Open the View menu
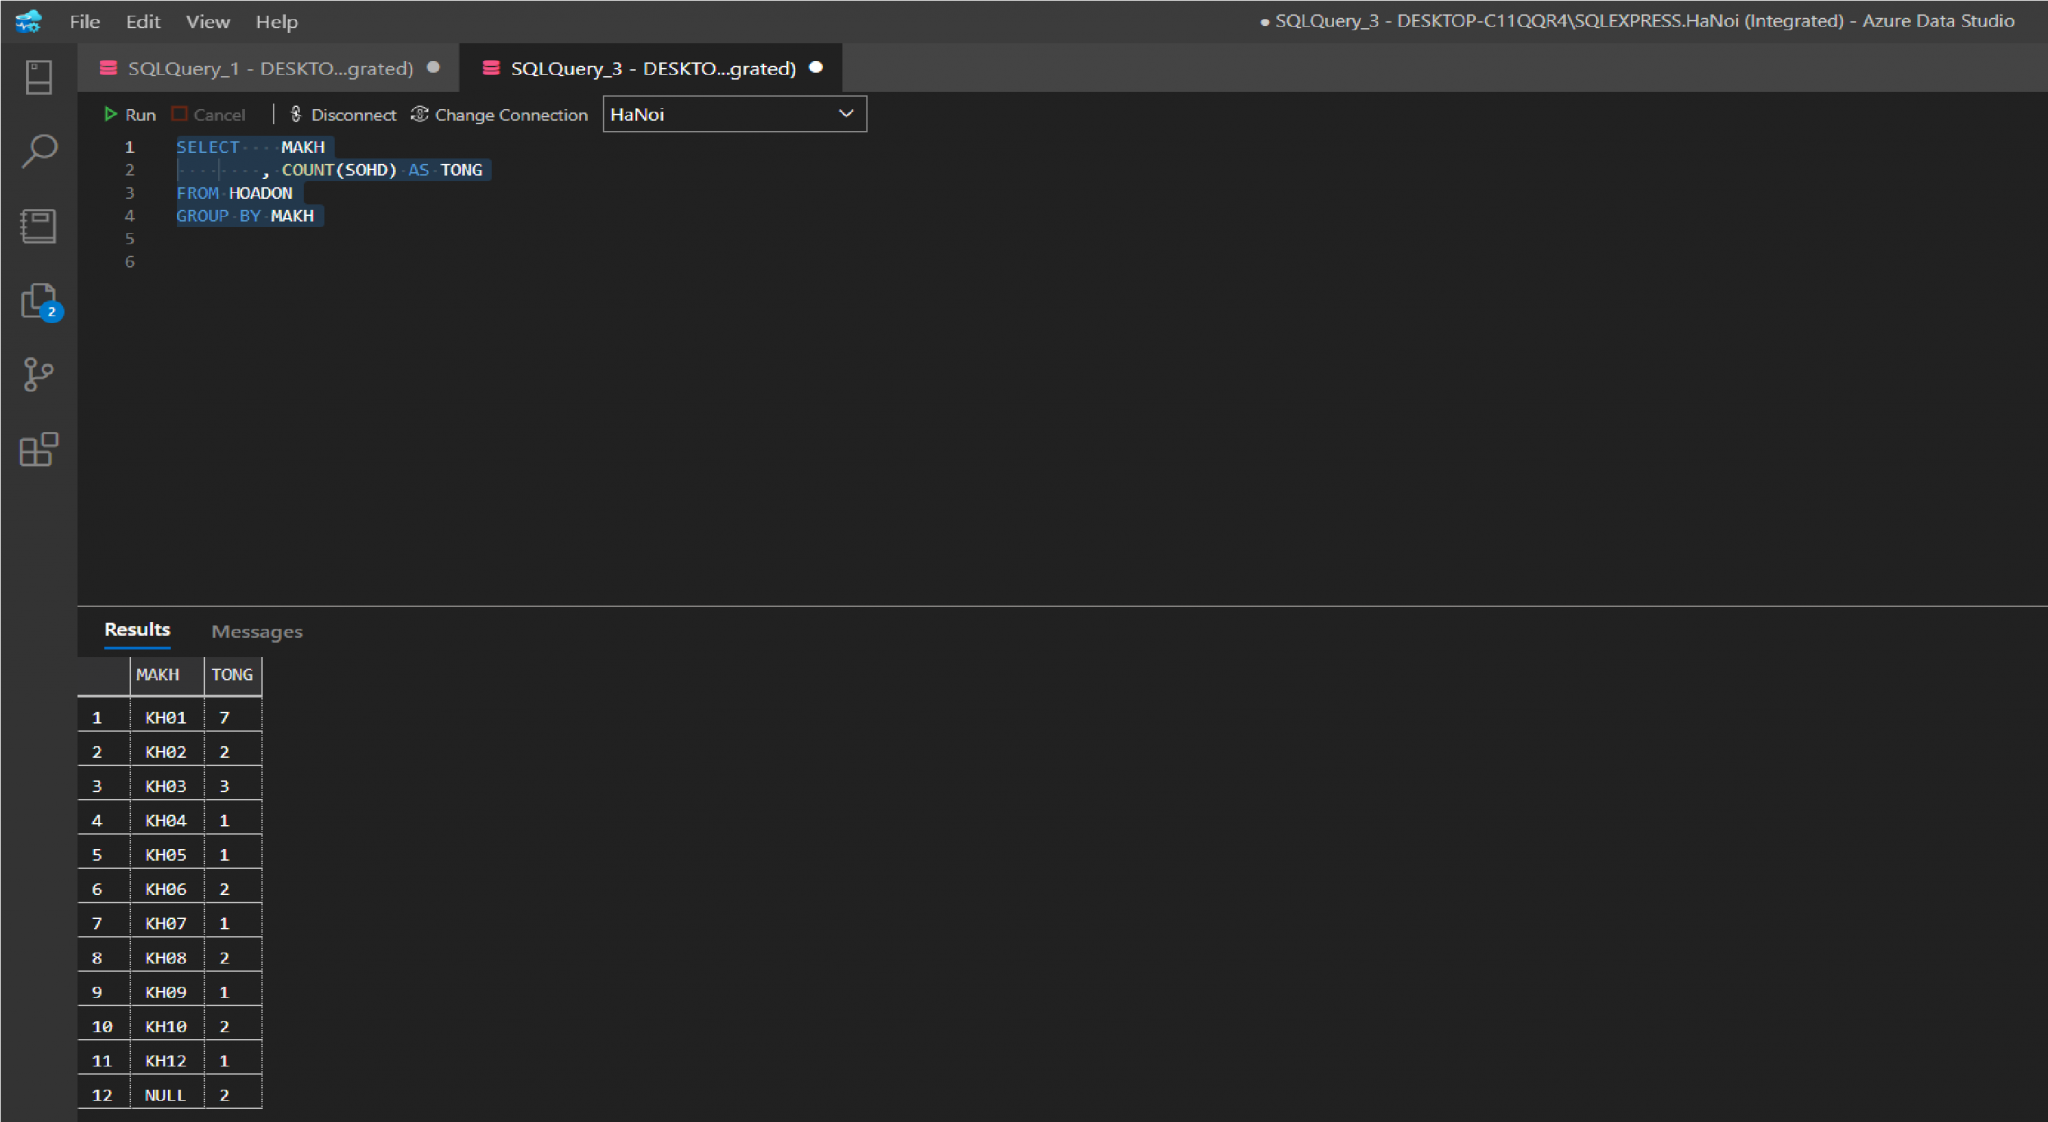 [x=207, y=21]
